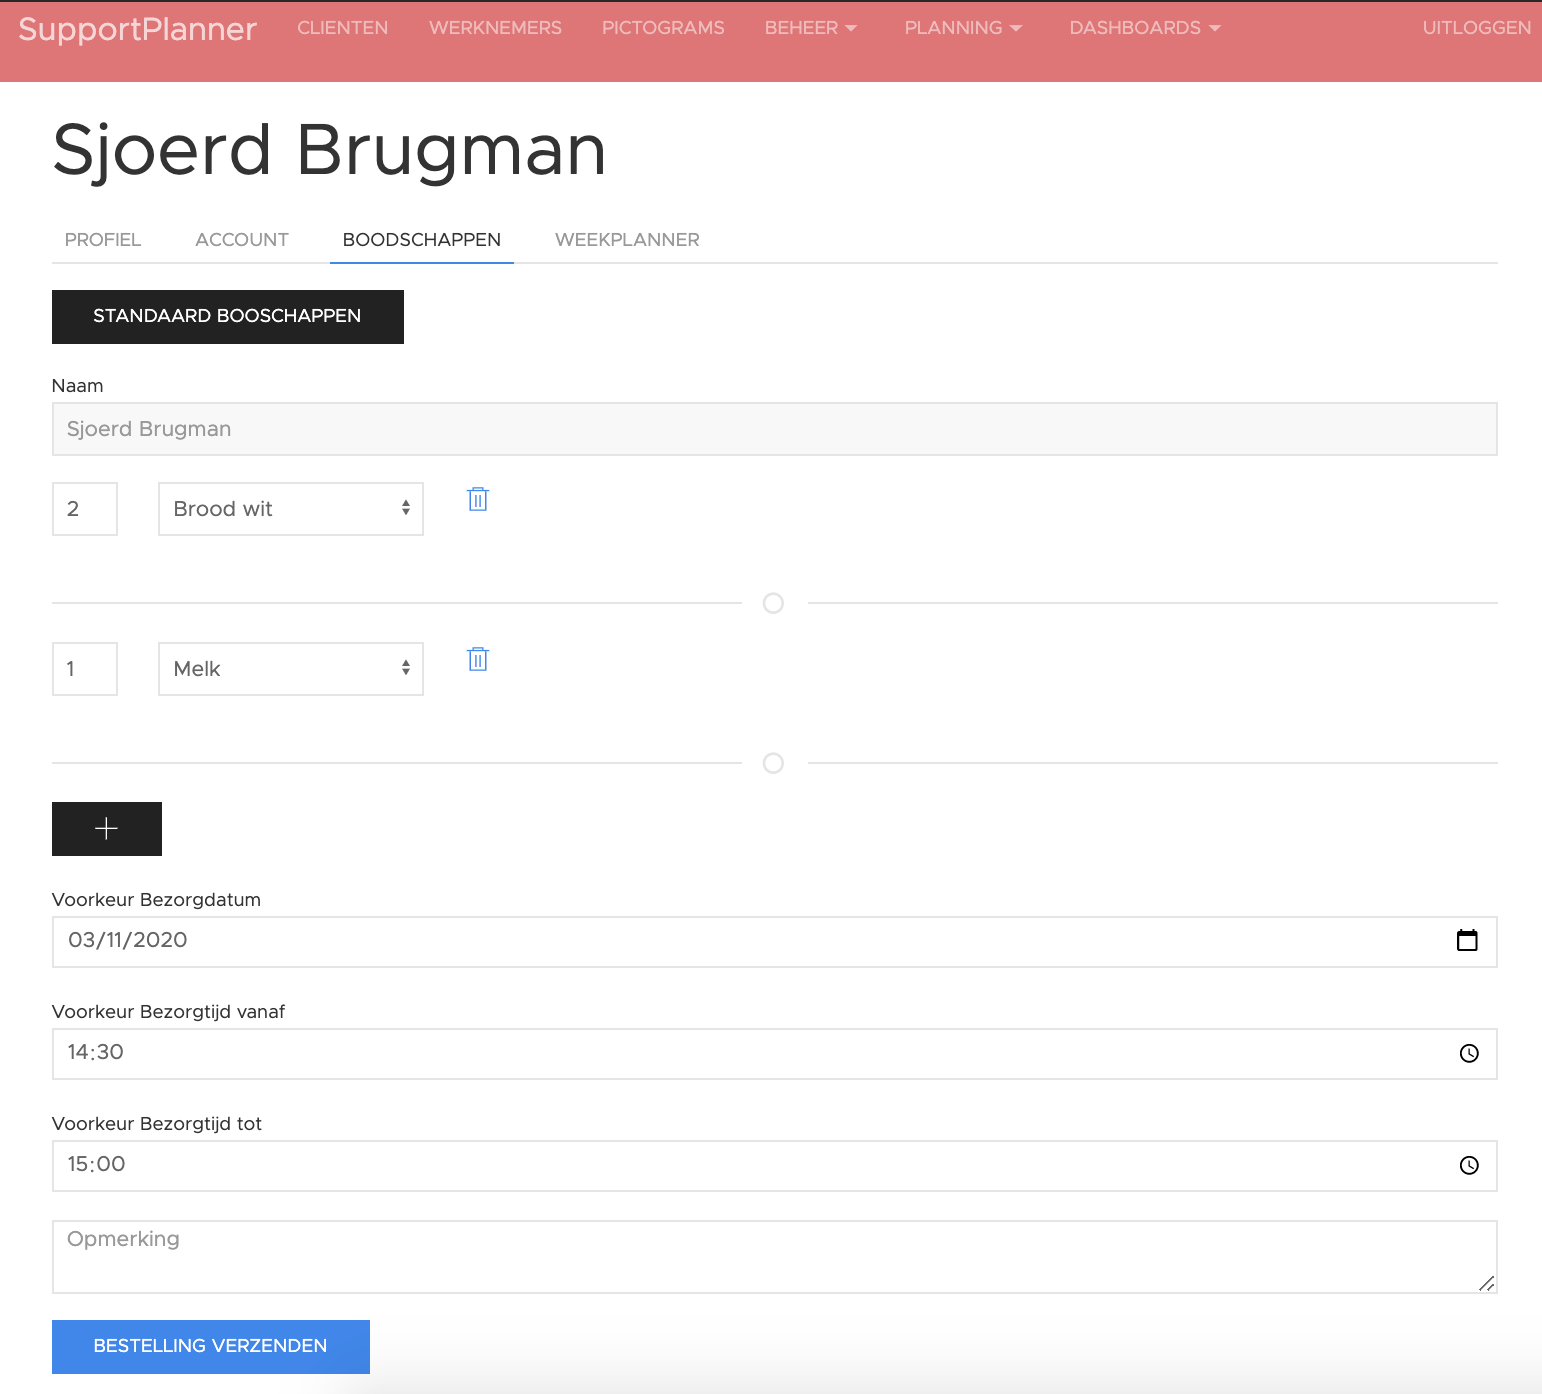Viewport: 1542px width, 1394px height.
Task: Open the Melk product dropdown
Action: click(290, 669)
